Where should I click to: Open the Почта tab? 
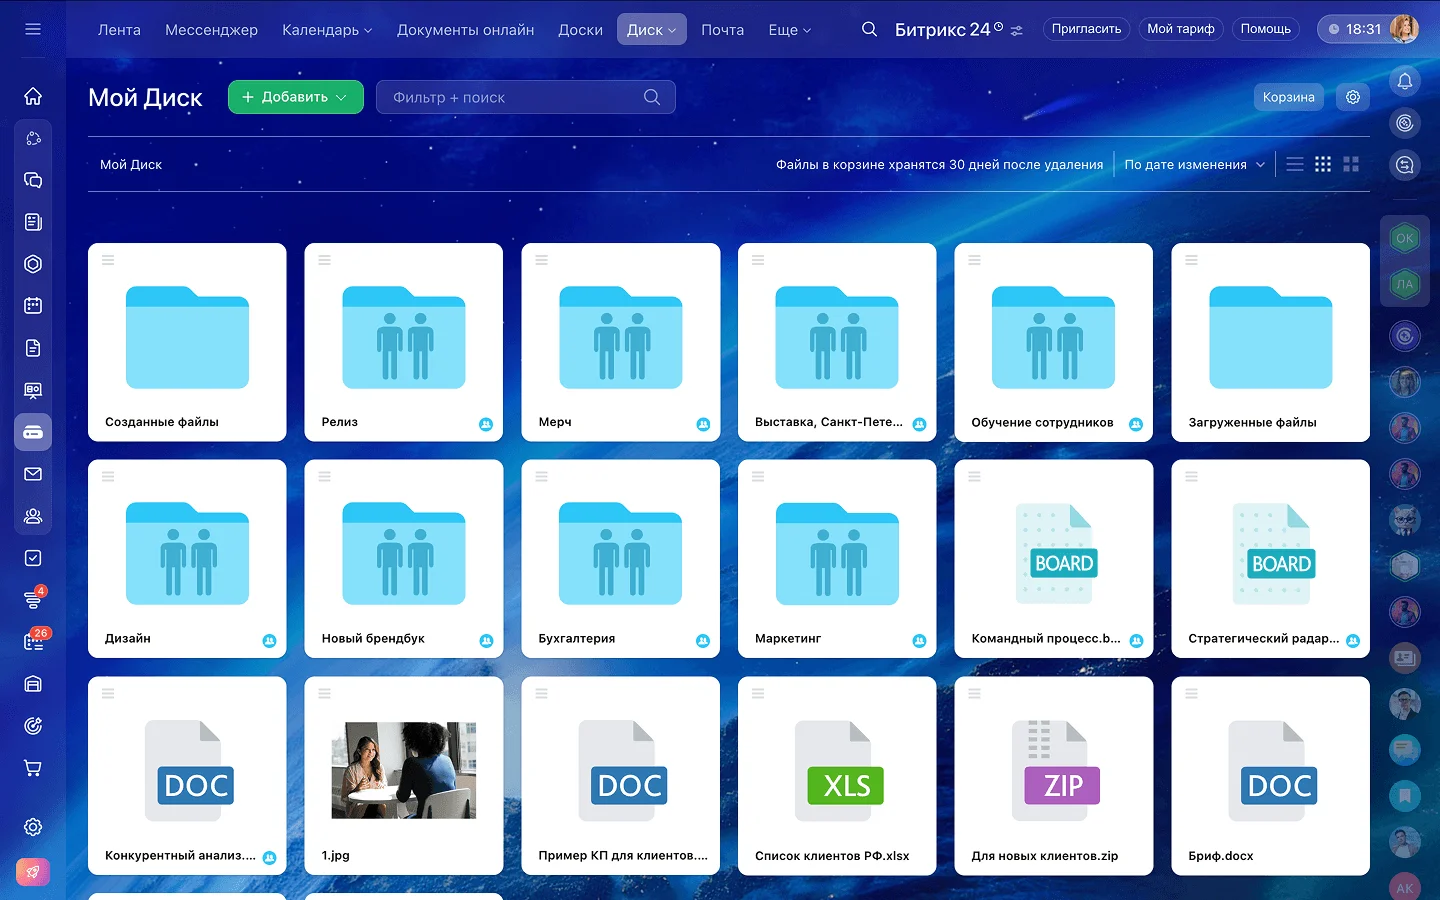coord(722,30)
